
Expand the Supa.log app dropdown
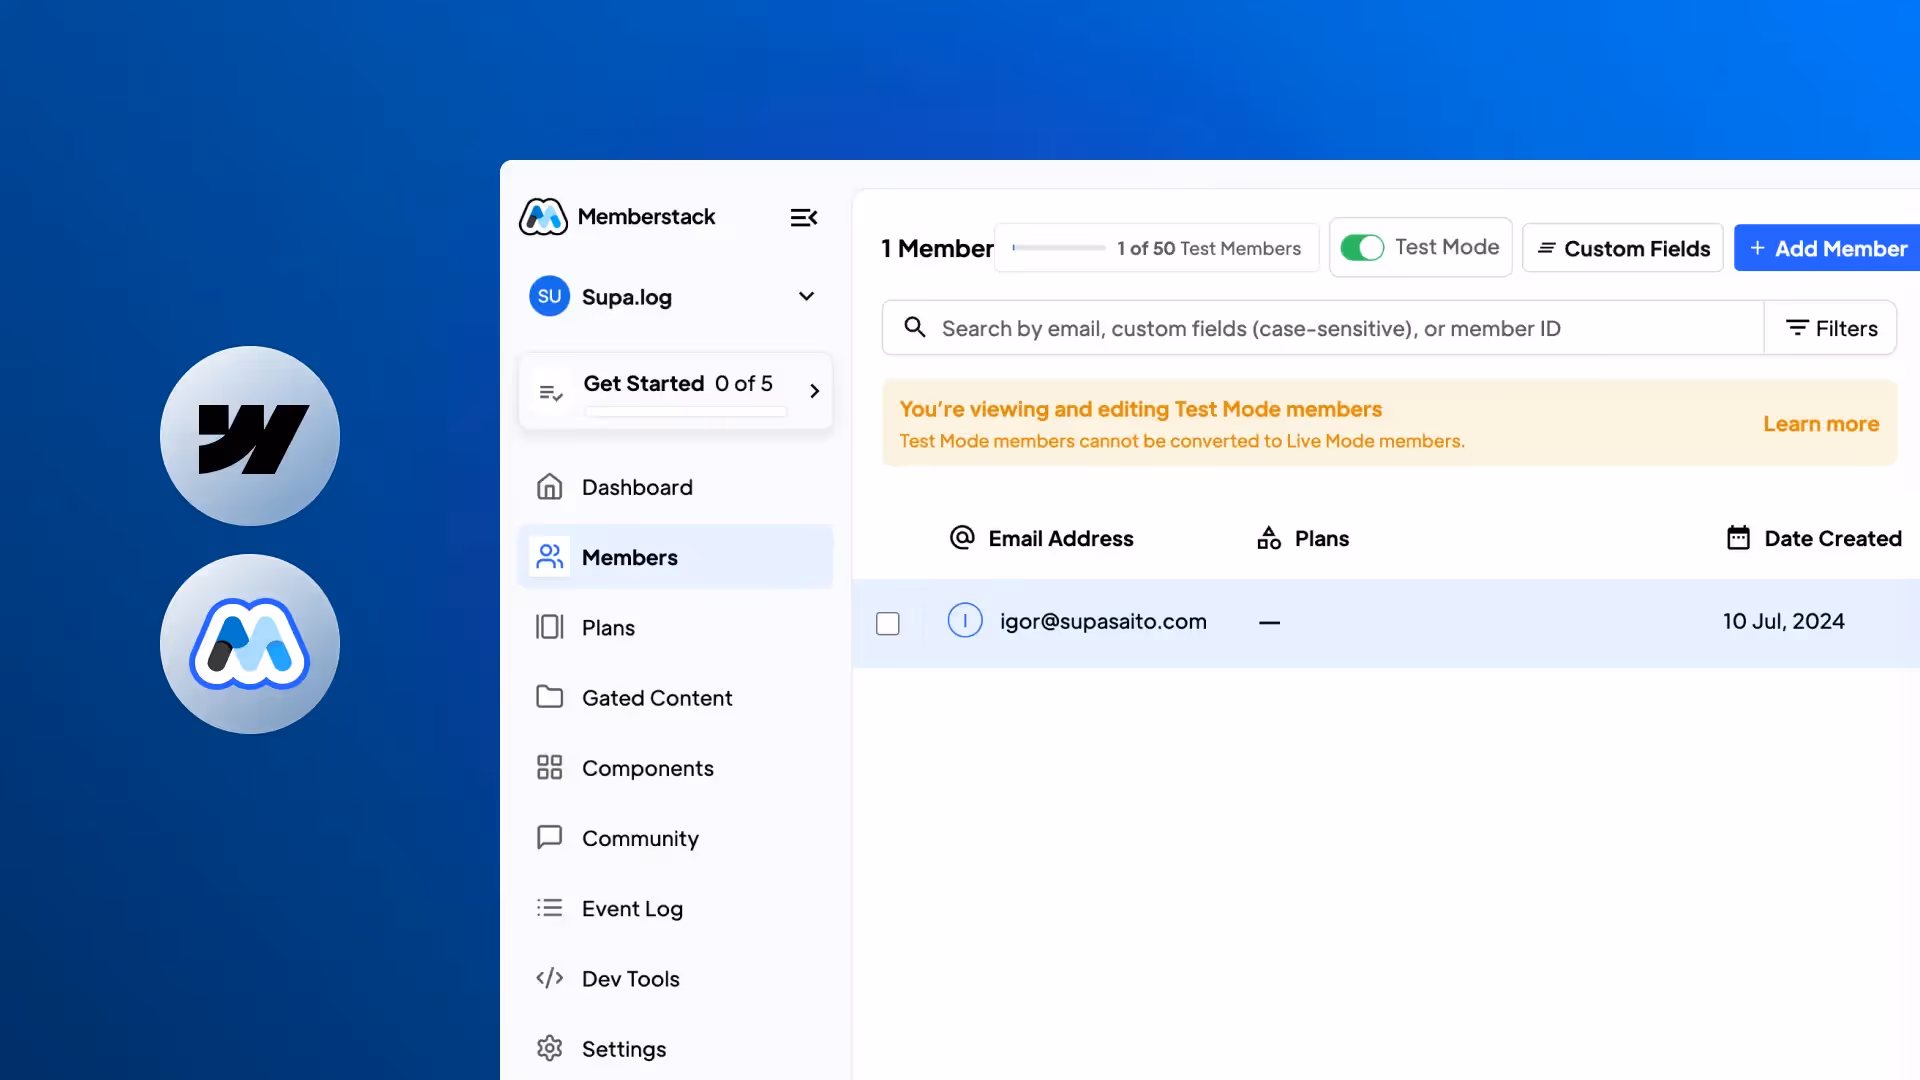806,296
